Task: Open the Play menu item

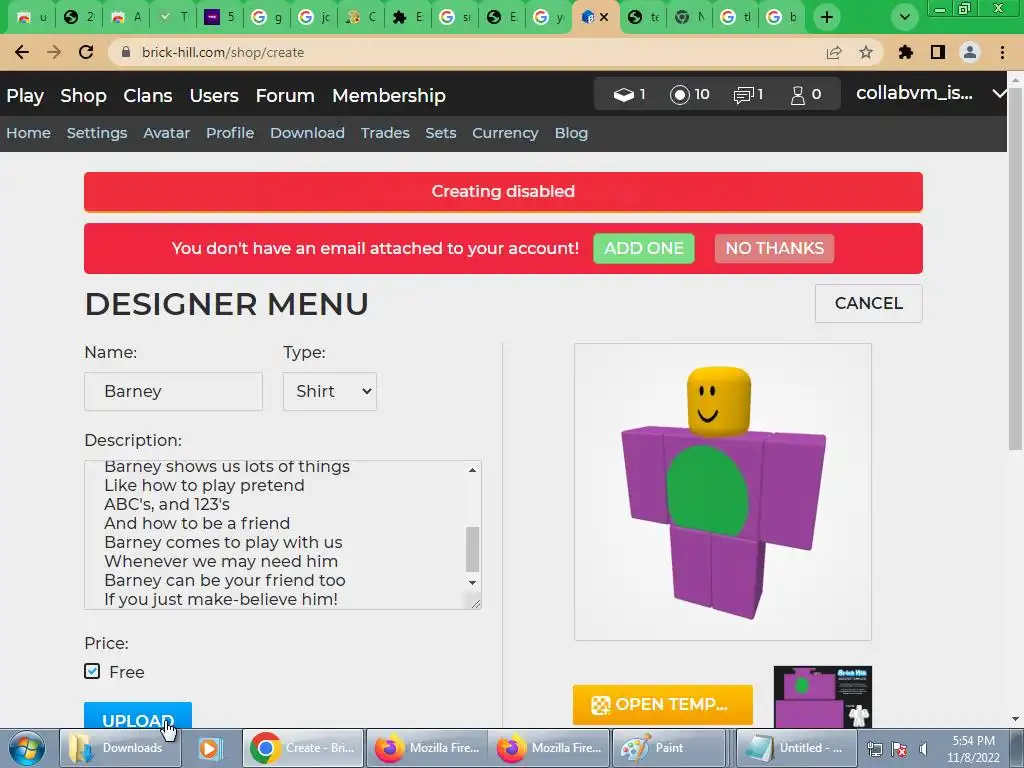Action: click(25, 95)
